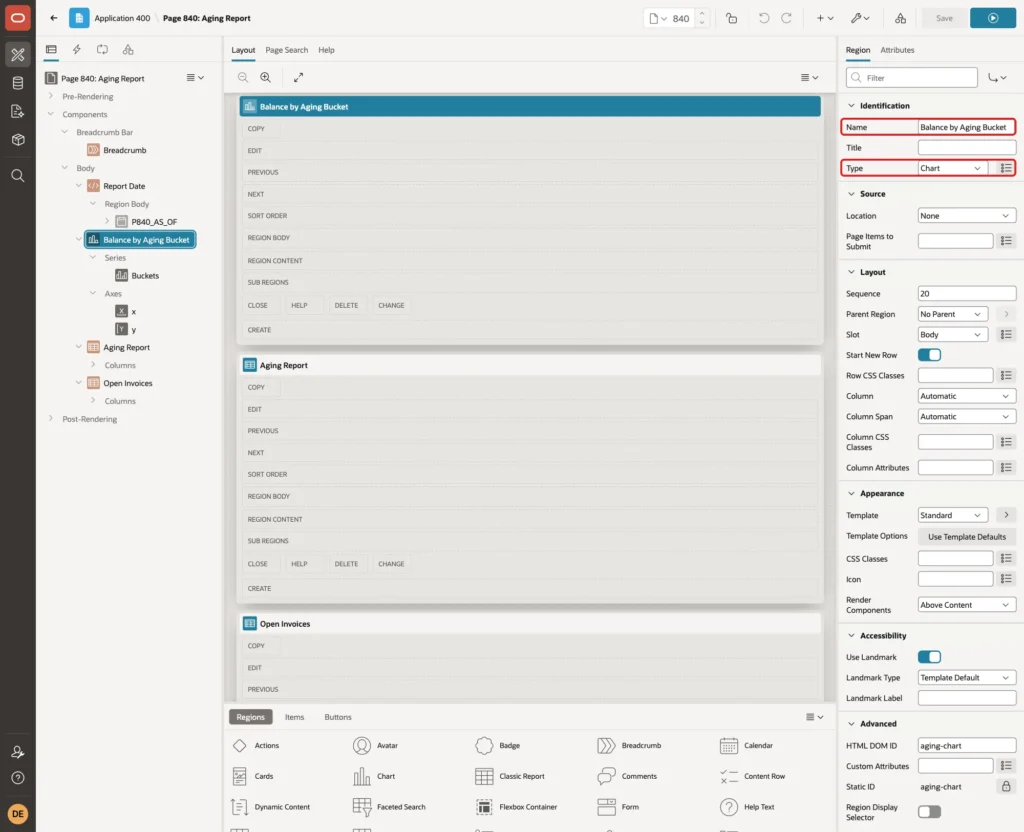Toggle the Use Landmark switch
This screenshot has height=832, width=1024.
(929, 657)
